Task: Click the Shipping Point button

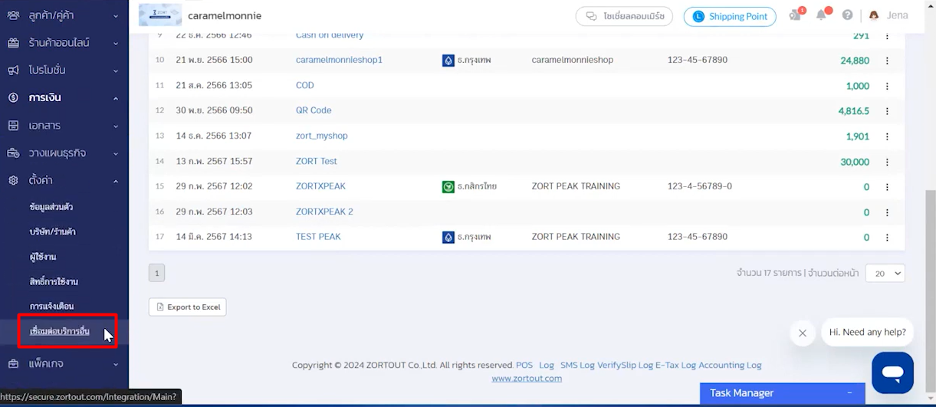Action: click(729, 16)
